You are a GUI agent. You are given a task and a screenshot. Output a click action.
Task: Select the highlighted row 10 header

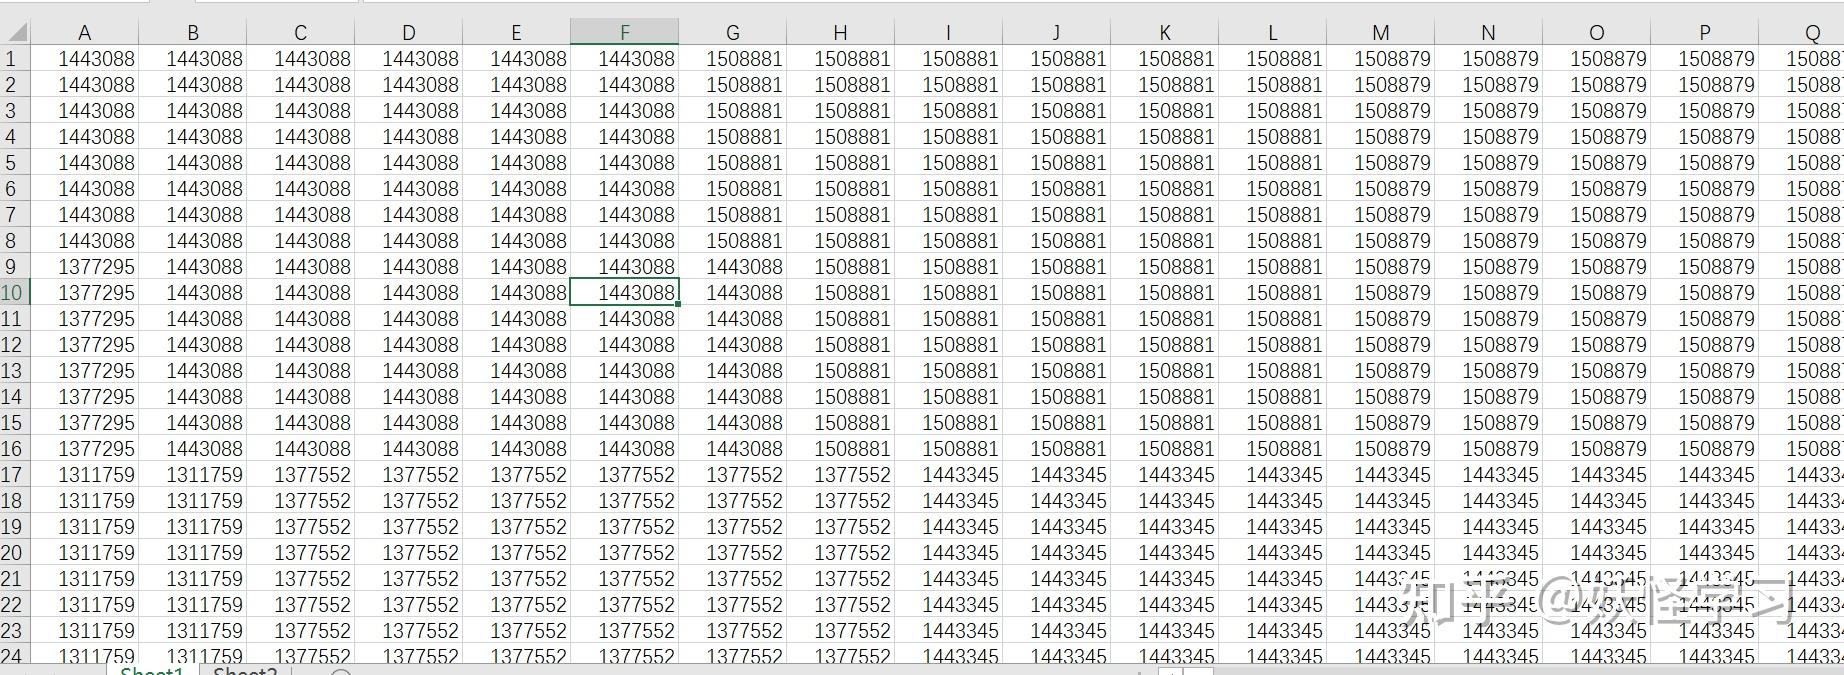(15, 293)
